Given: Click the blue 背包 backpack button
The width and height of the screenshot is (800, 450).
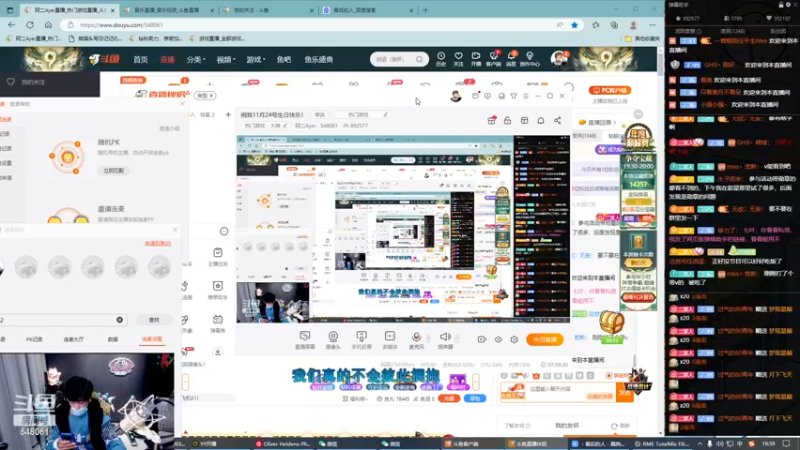Looking at the screenshot, I should (474, 398).
